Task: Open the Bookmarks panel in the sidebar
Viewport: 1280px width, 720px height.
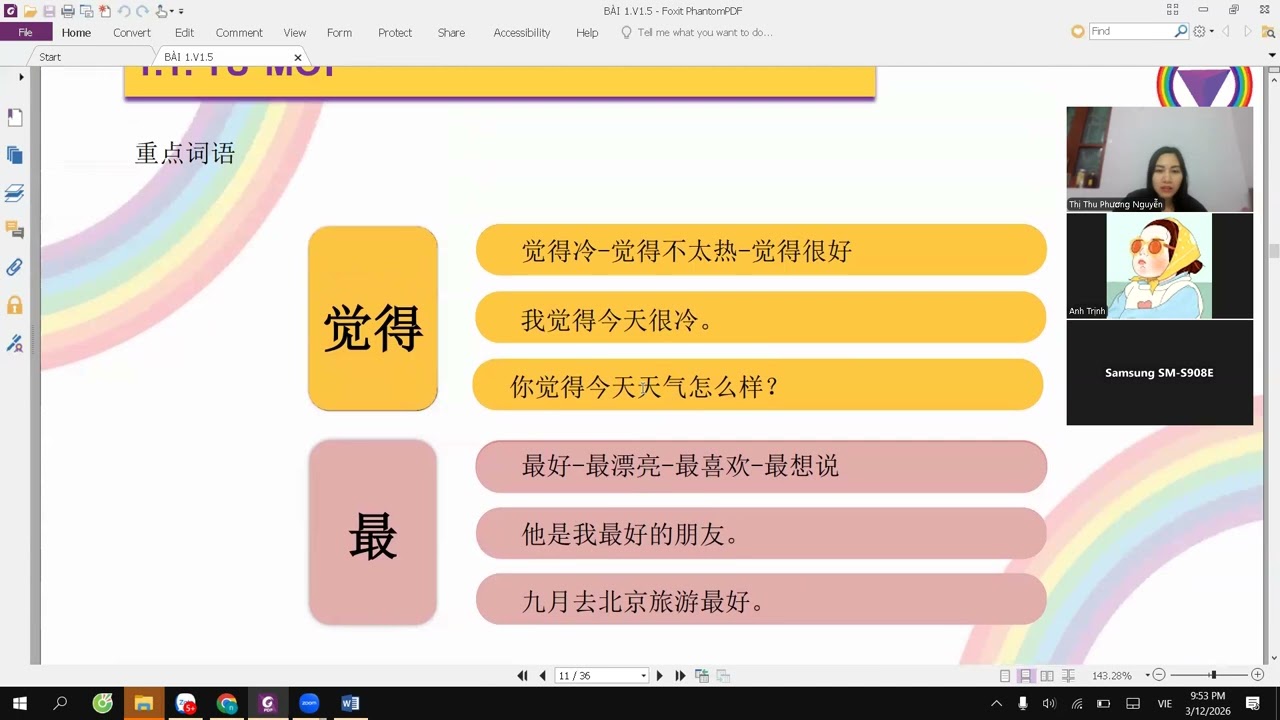Action: (14, 117)
